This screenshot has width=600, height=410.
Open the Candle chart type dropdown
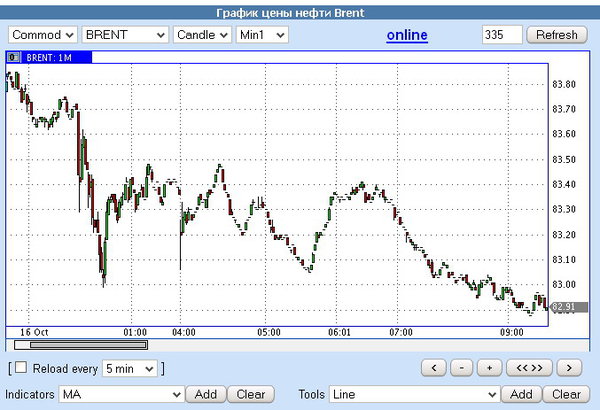202,35
